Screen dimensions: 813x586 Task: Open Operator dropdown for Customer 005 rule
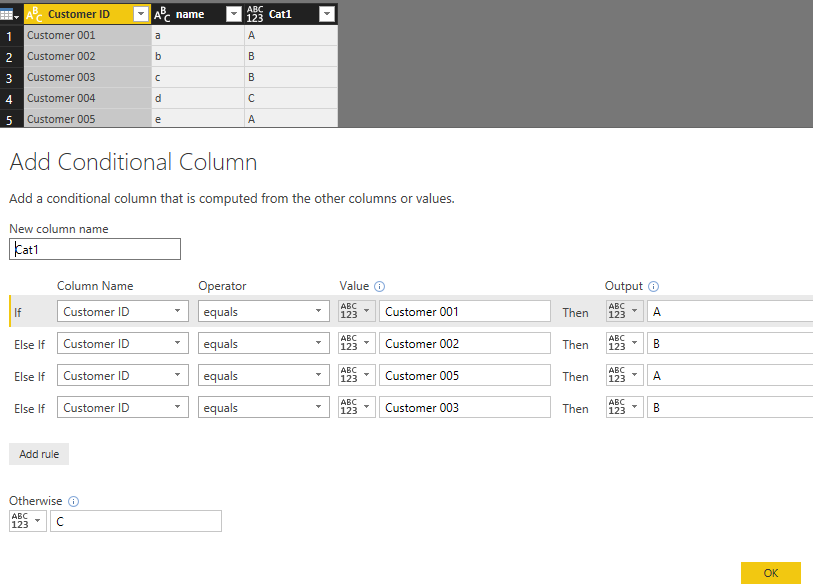pos(263,375)
